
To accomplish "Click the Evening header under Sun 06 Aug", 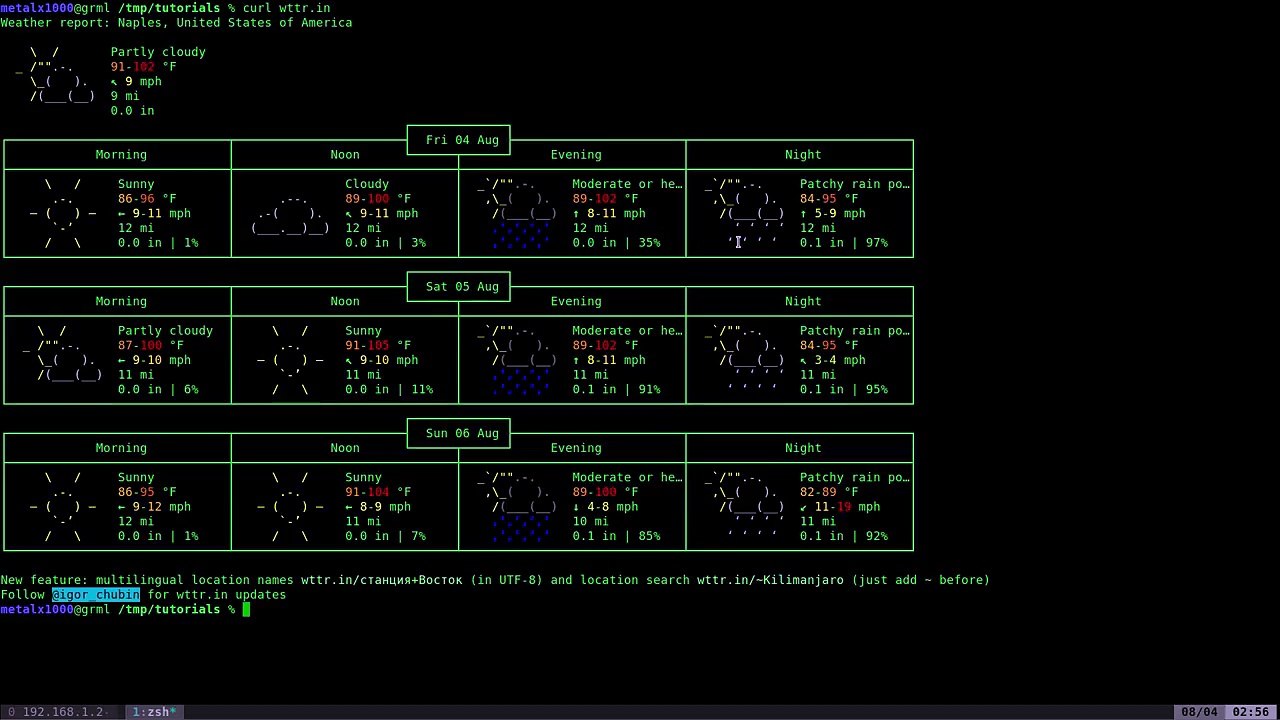I will click(576, 448).
